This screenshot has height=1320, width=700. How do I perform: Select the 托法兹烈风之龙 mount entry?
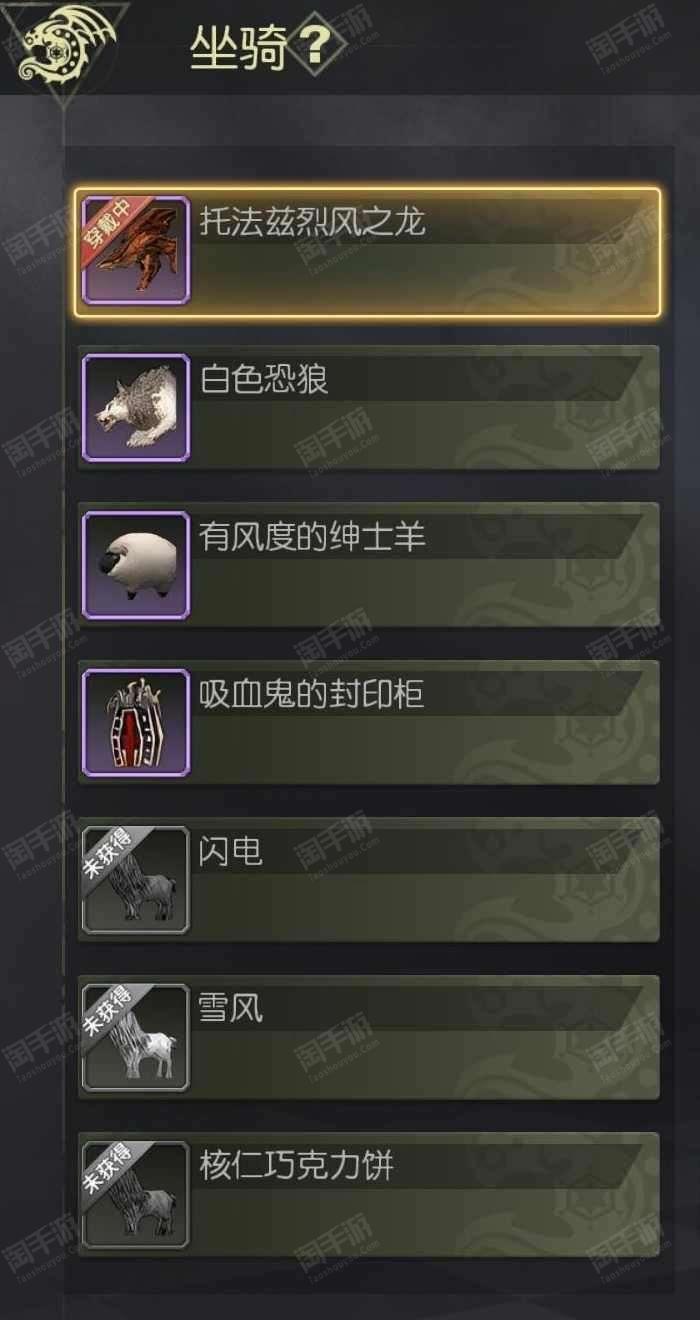pyautogui.click(x=368, y=252)
